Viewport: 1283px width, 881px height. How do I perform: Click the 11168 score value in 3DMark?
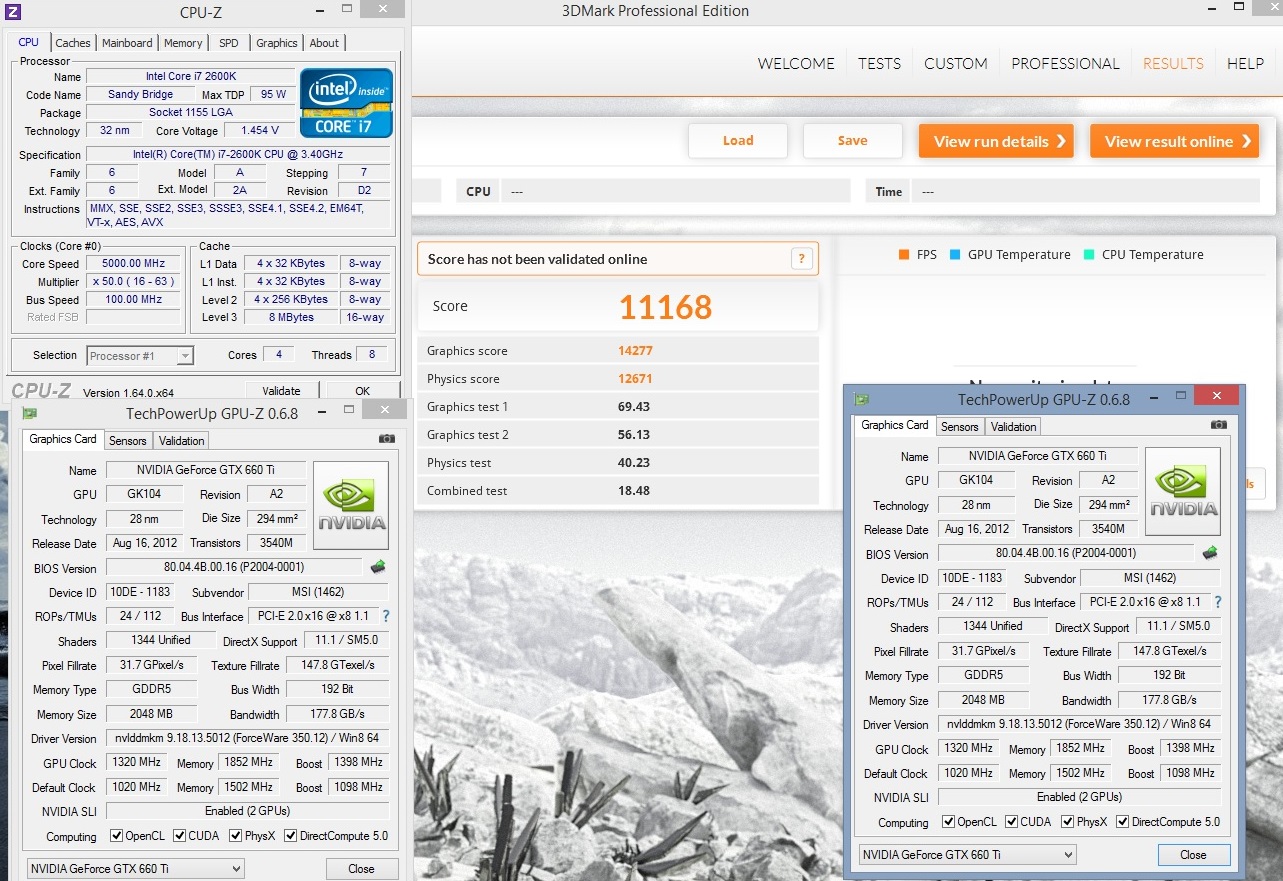665,307
